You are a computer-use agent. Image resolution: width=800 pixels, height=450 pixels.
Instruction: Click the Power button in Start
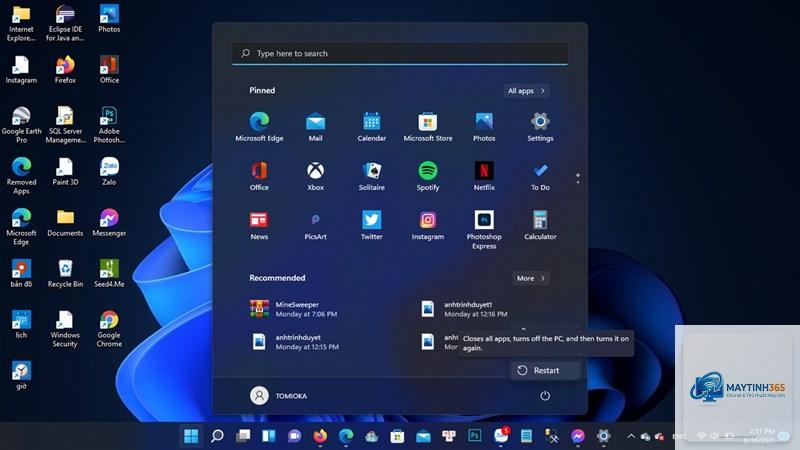[545, 395]
